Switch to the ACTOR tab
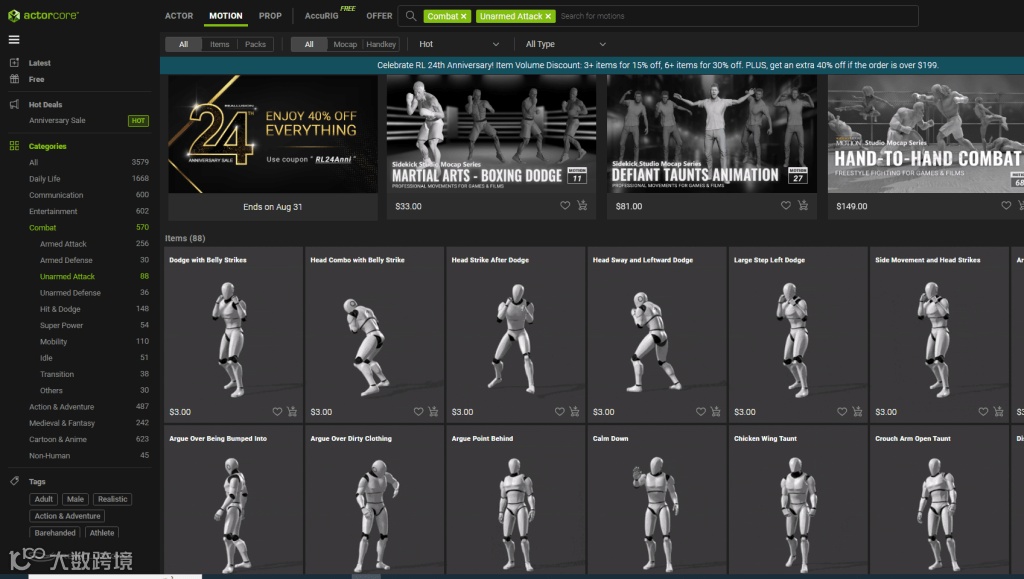This screenshot has height=579, width=1024. coord(179,16)
